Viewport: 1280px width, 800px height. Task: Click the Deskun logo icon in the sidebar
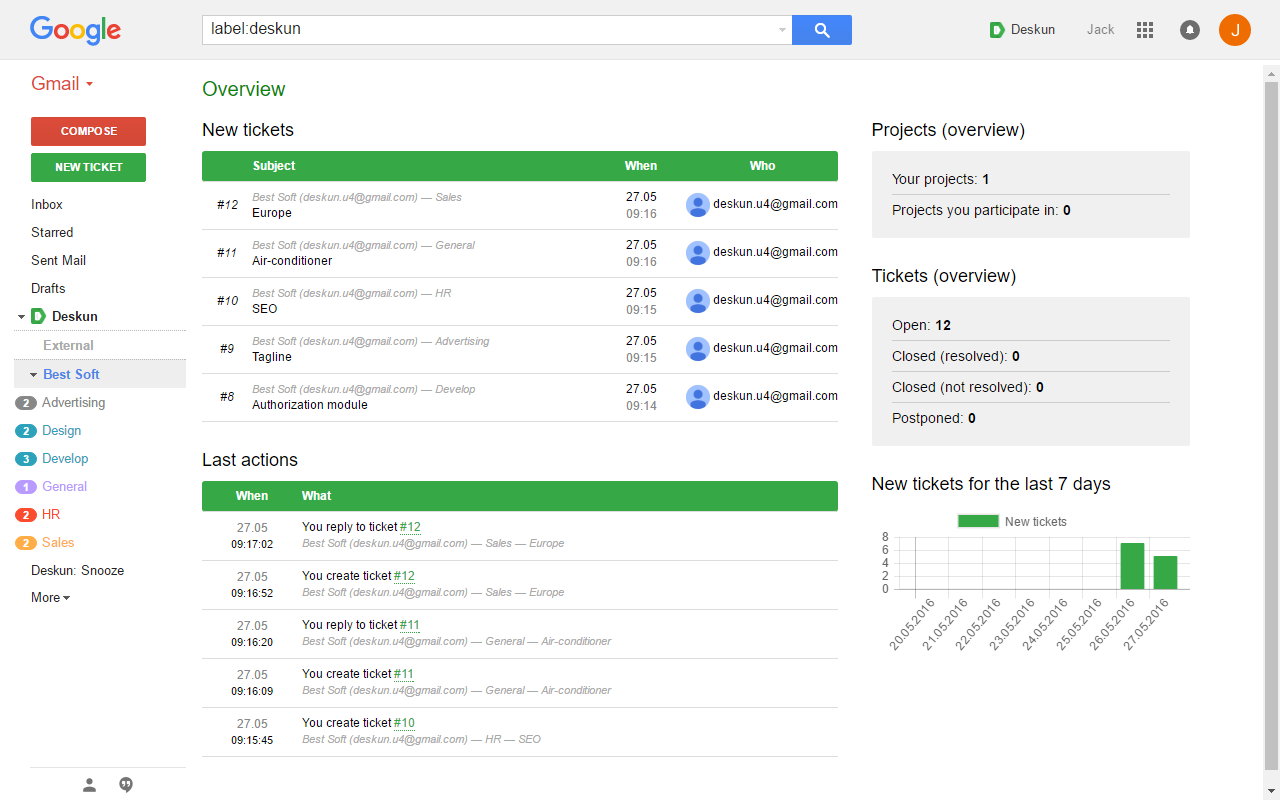click(38, 316)
